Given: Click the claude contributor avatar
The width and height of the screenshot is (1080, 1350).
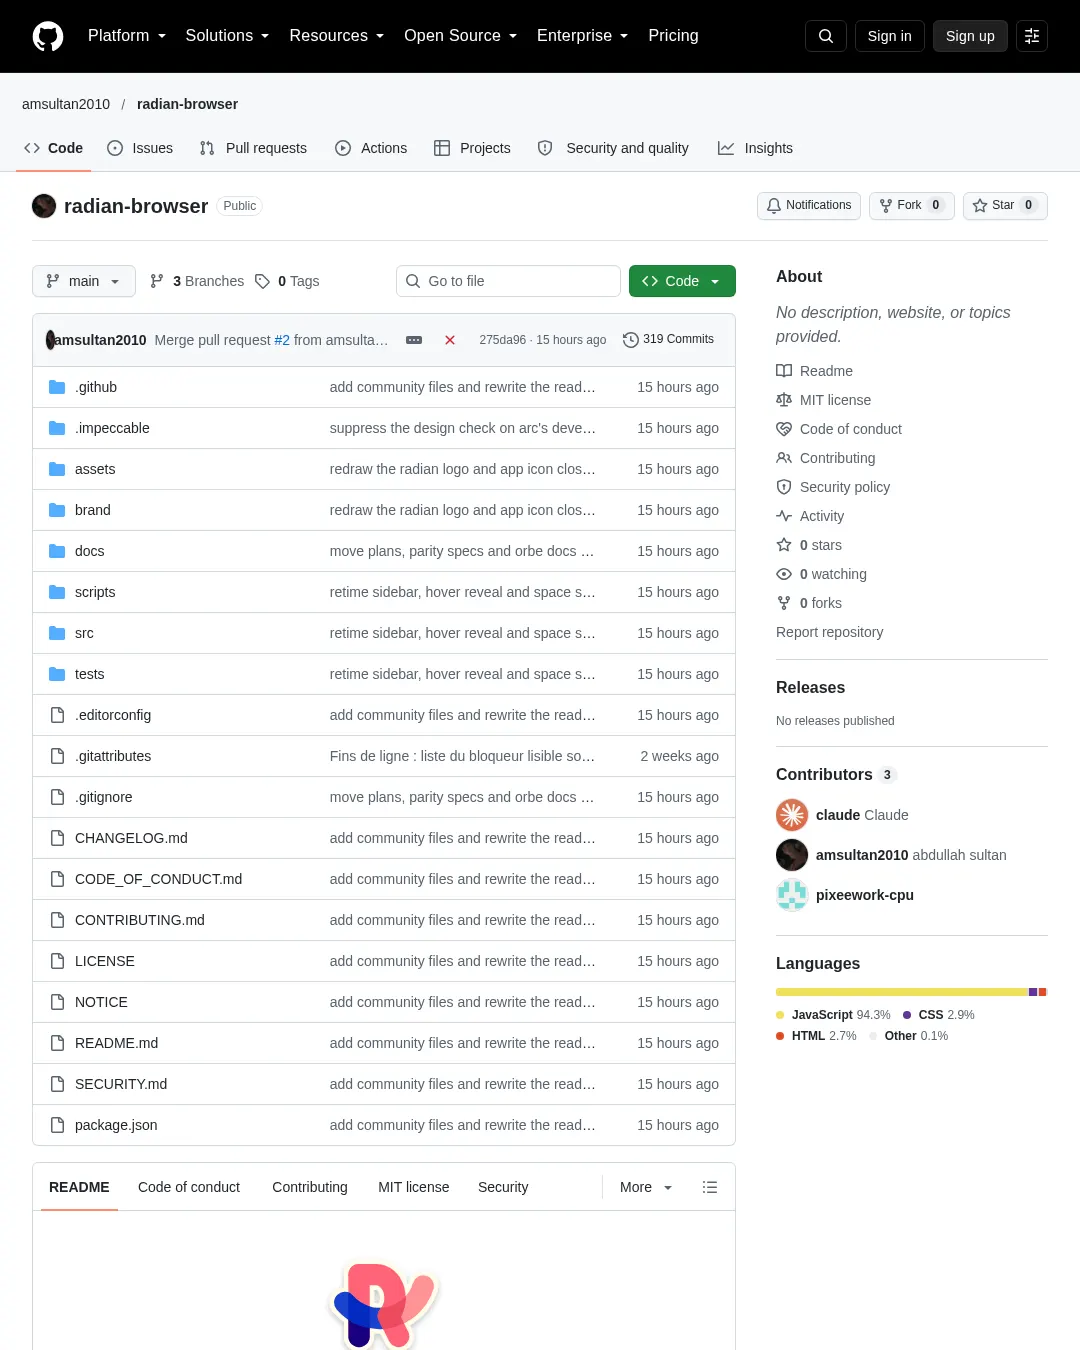Looking at the screenshot, I should click(792, 815).
